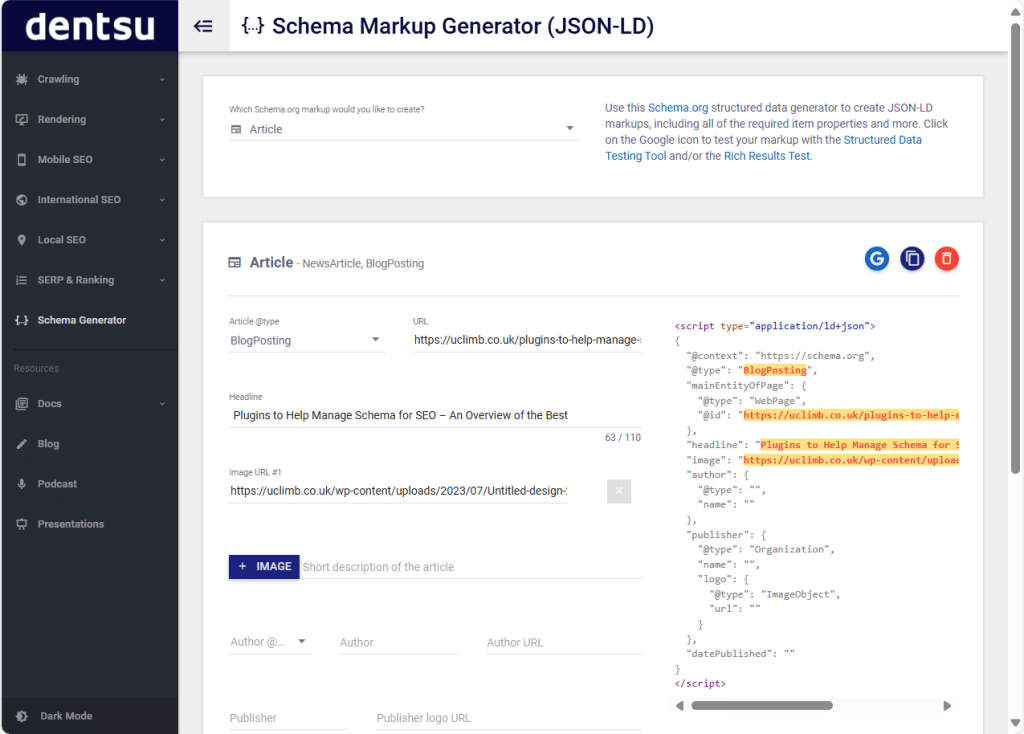
Task: Click the dentsu logo
Action: [88, 25]
